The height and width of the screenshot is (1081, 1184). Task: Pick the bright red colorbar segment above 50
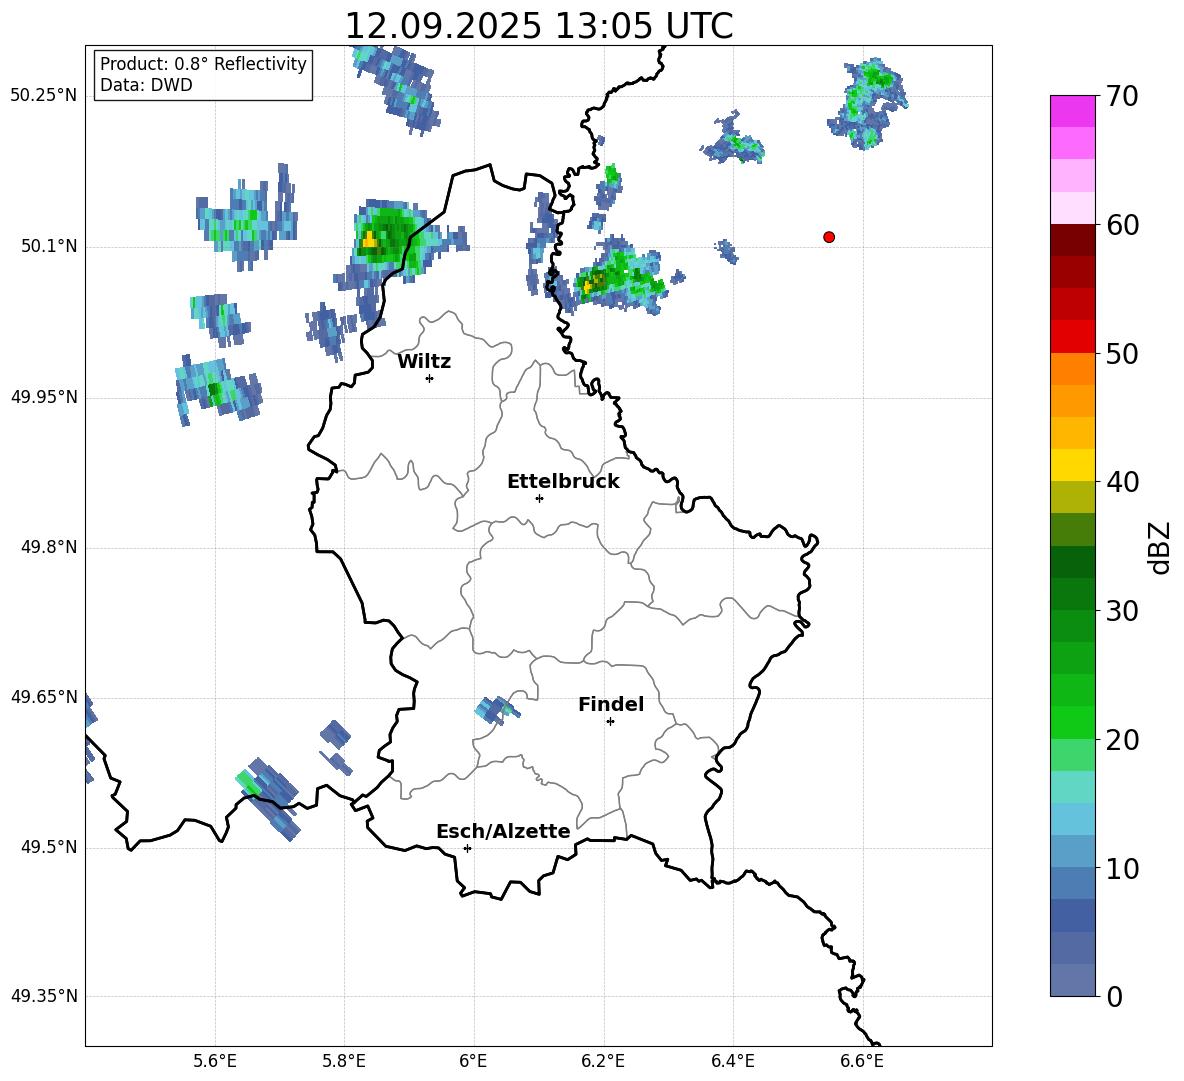(x=1073, y=336)
